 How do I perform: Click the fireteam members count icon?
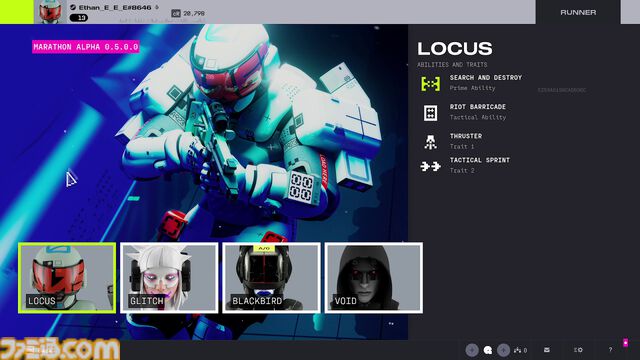point(520,350)
